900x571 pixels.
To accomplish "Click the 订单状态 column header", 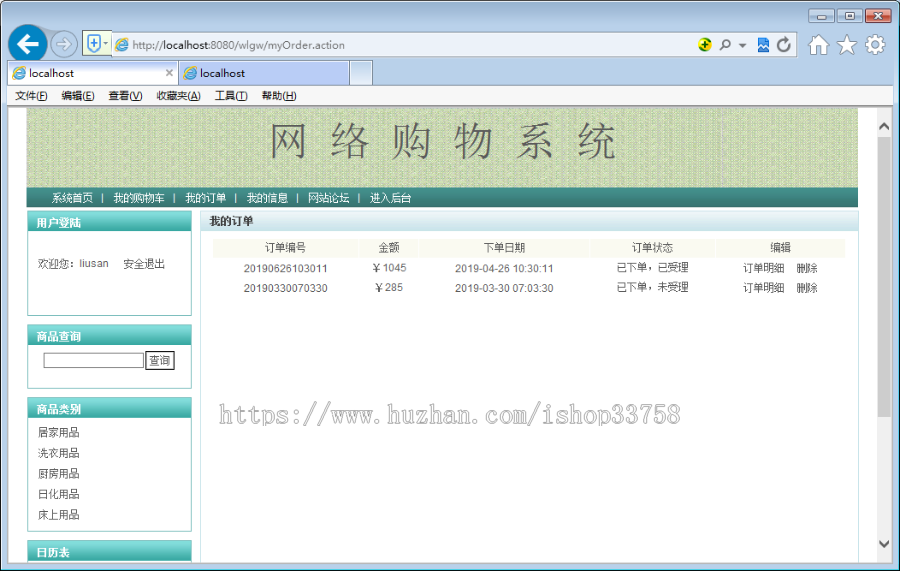I will coord(652,248).
